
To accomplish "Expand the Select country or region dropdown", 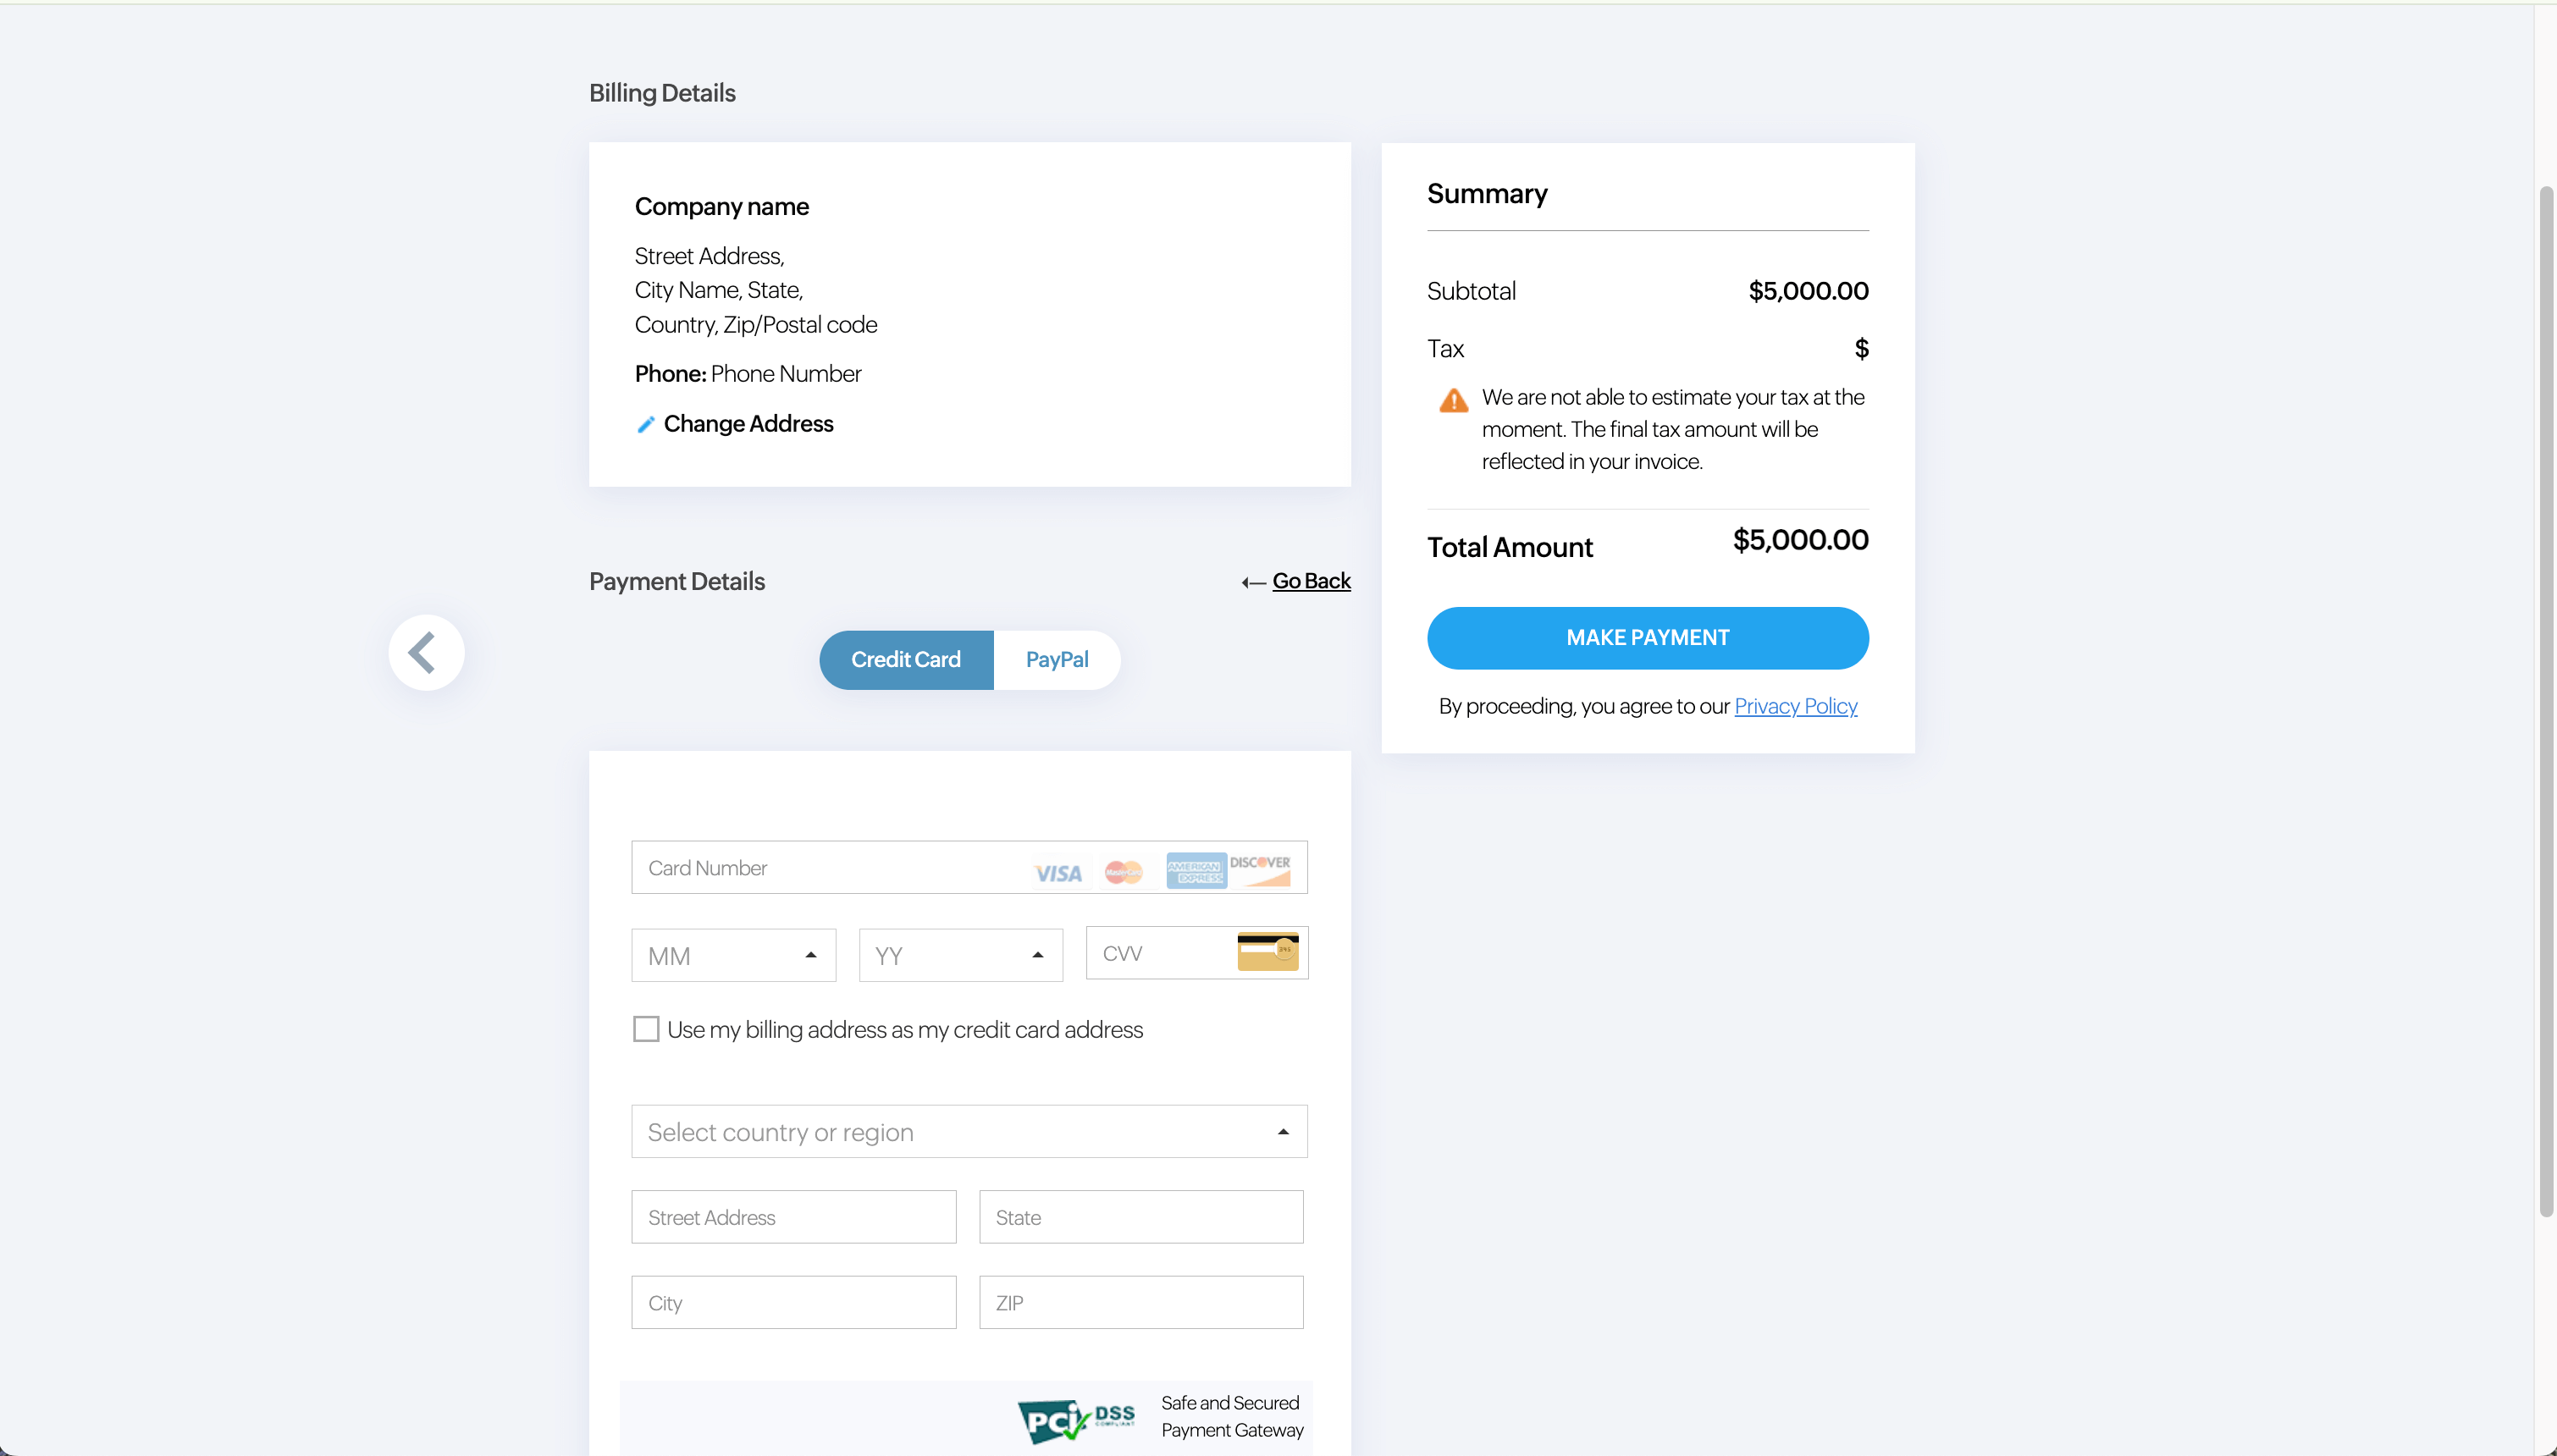I will pos(968,1132).
